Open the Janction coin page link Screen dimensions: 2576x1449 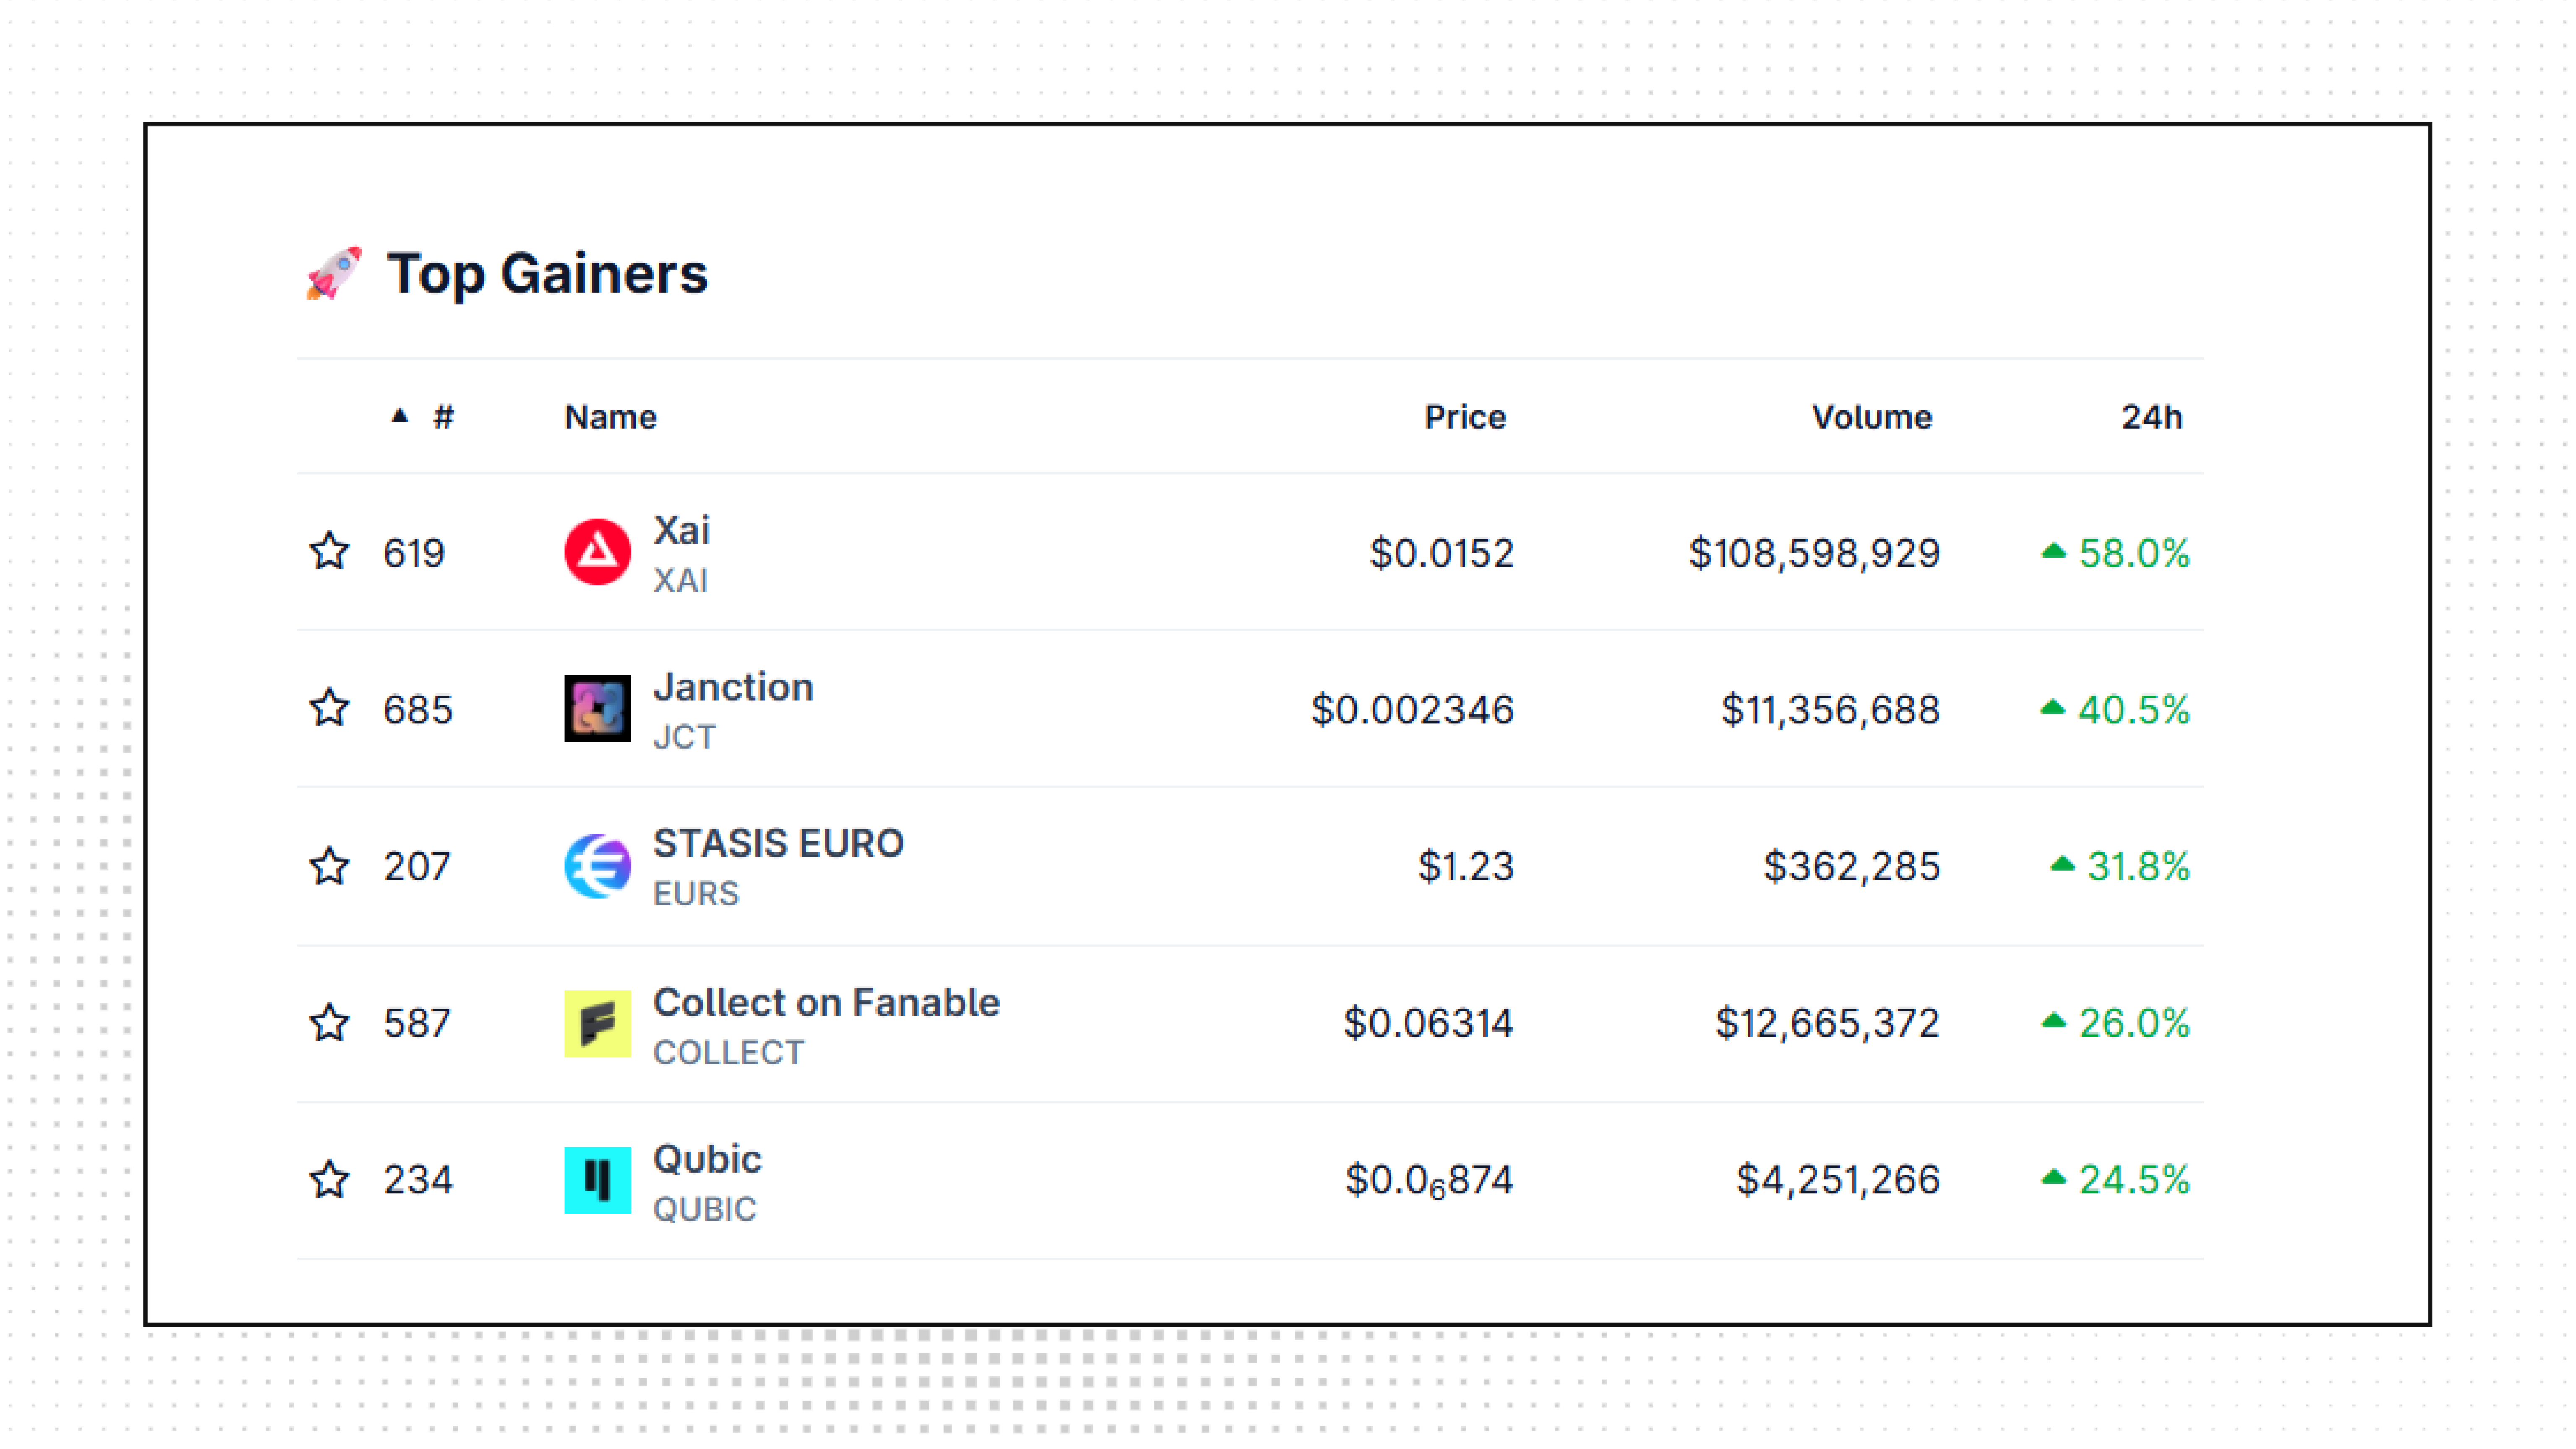pos(733,687)
